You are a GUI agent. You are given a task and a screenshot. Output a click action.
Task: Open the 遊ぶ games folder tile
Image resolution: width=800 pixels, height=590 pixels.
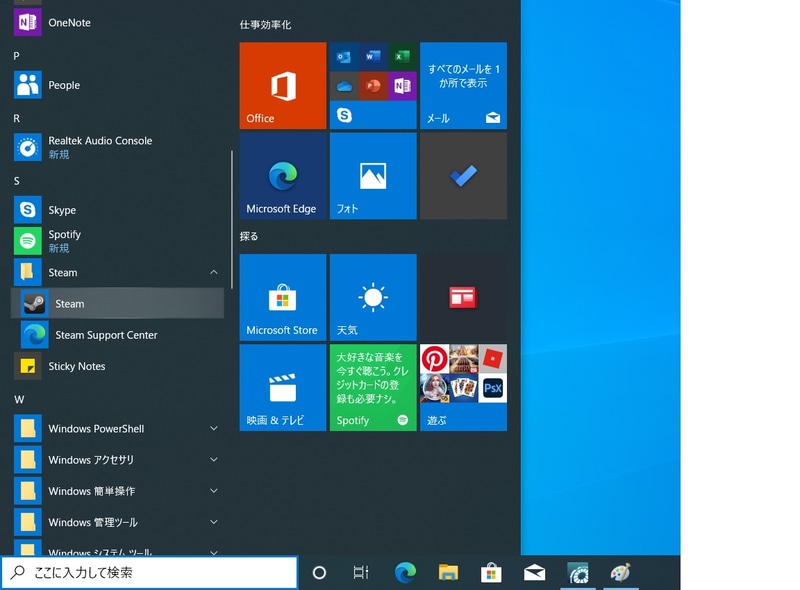pyautogui.click(x=463, y=387)
